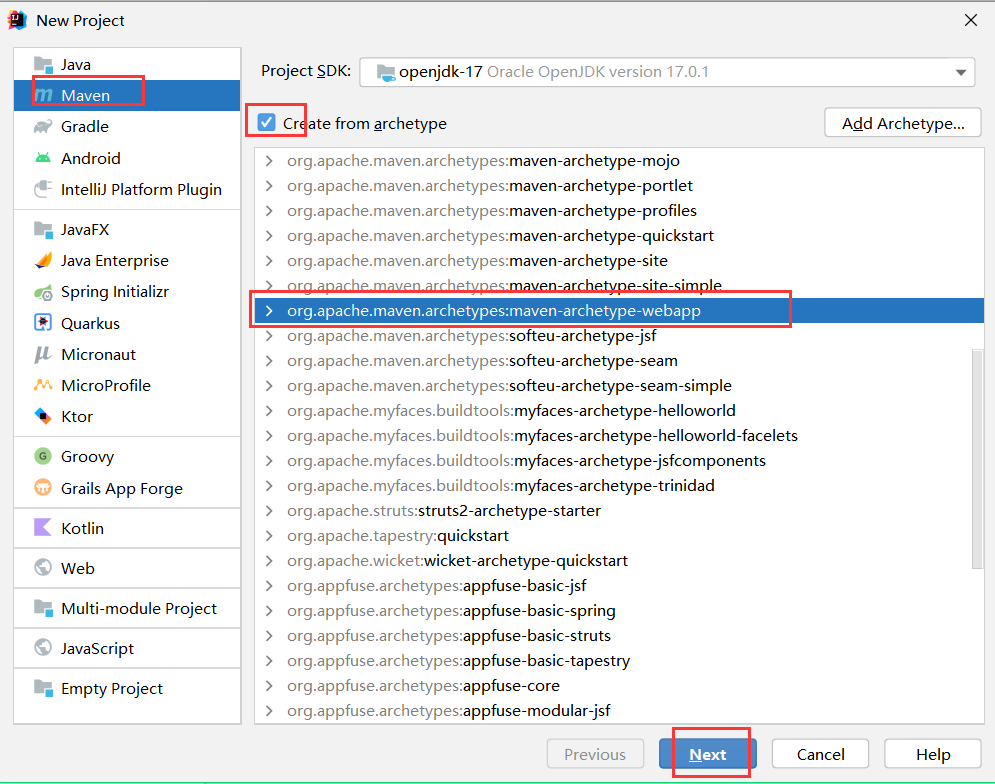The image size is (995, 784).
Task: Expand the maven-archetype-mojo node
Action: coord(269,161)
